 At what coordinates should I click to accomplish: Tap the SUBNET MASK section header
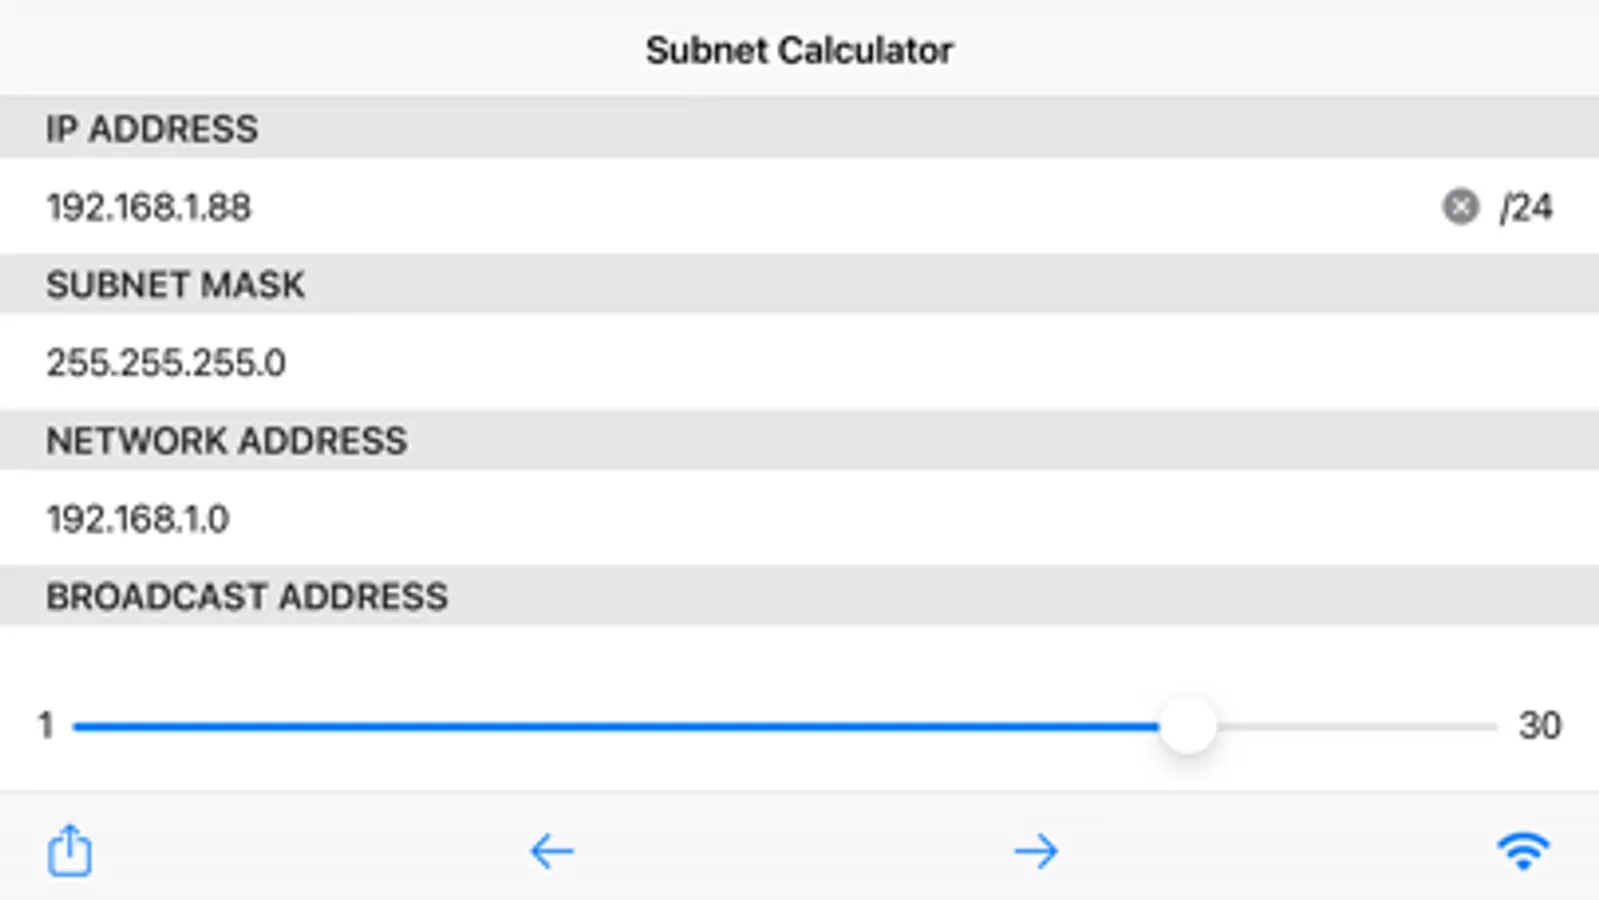click(175, 285)
